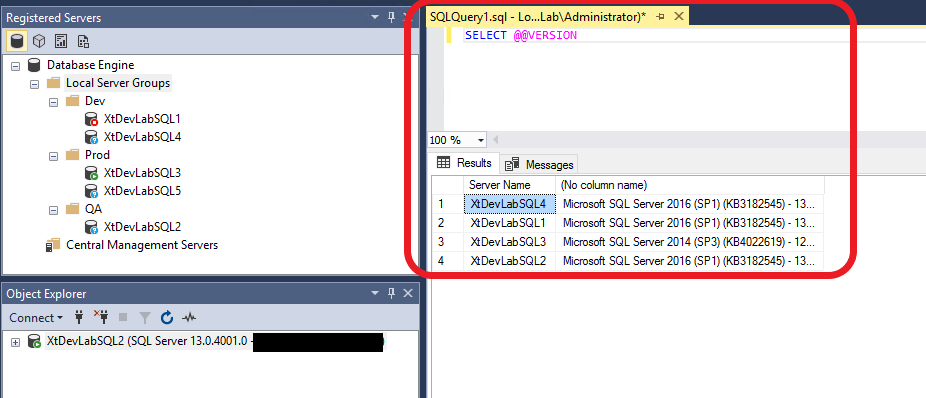Switch to the Results tab
This screenshot has height=398, width=926.
pos(464,163)
